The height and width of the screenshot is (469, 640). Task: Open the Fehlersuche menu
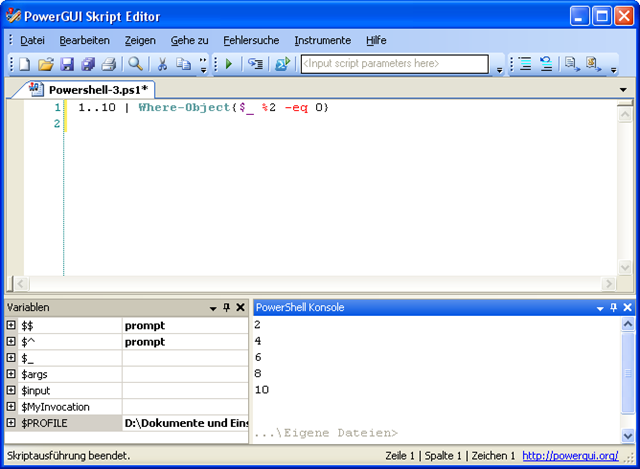click(x=251, y=40)
